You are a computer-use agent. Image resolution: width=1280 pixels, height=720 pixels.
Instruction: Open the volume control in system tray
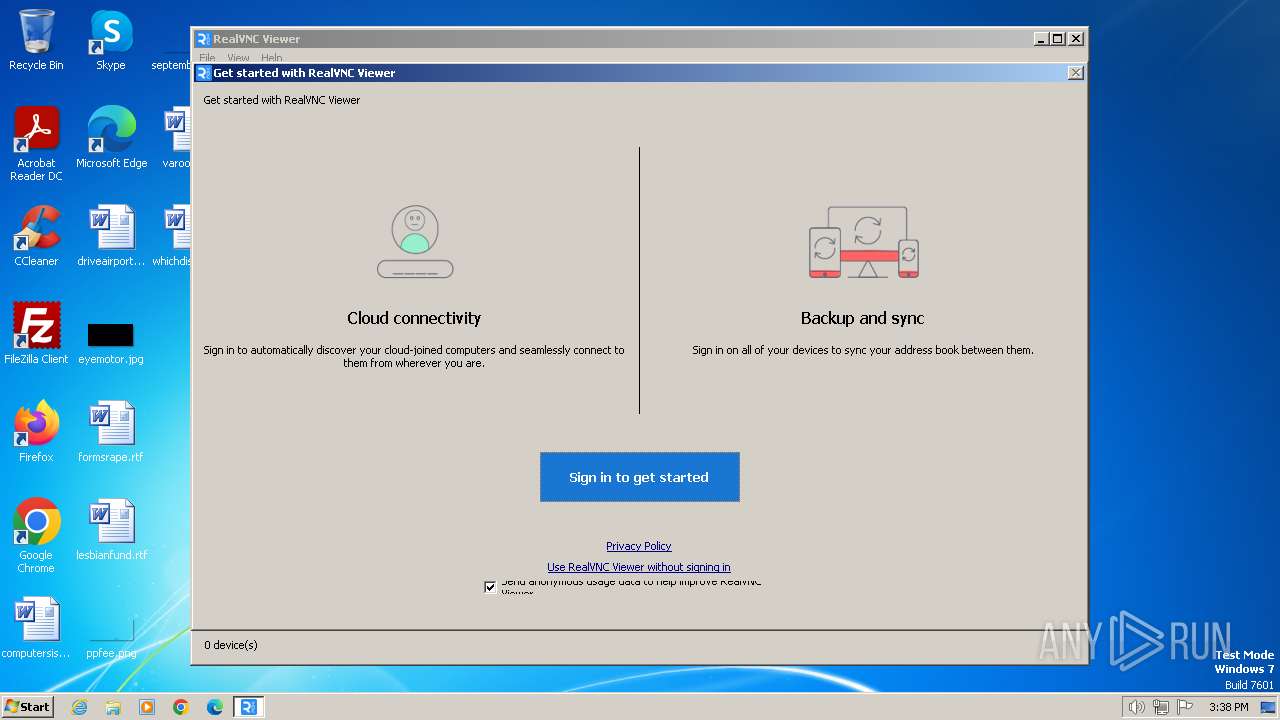(x=1136, y=707)
